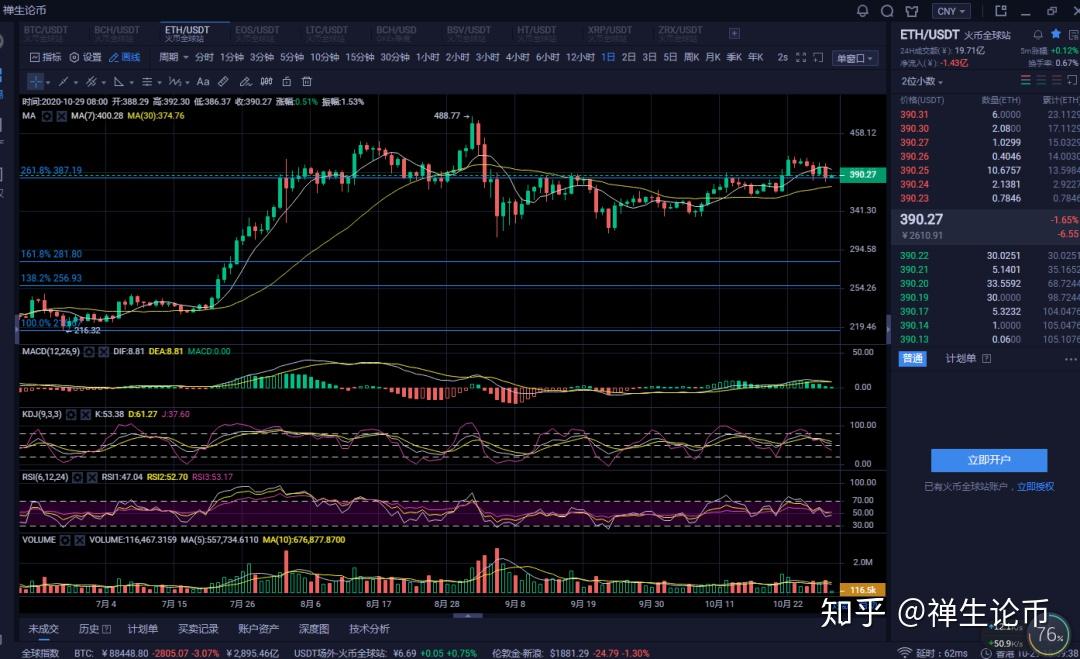Click the 390.27 current price tag on axis

tap(862, 175)
